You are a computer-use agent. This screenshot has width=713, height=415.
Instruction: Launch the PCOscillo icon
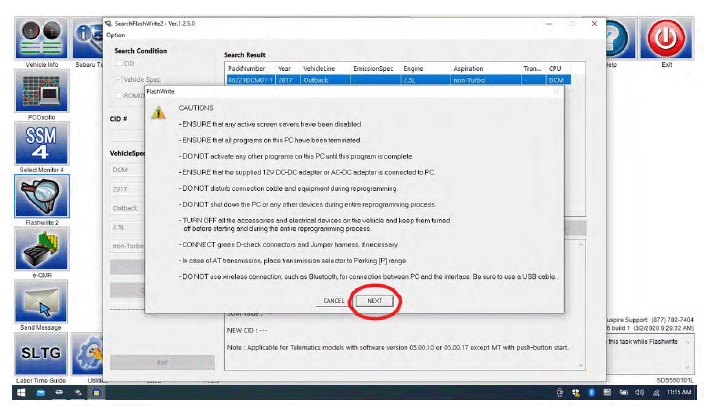(x=41, y=91)
